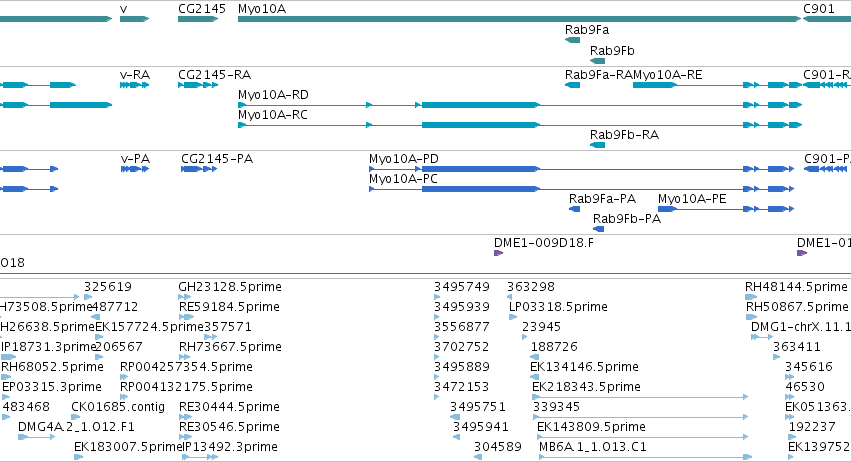Click the purple DME1-009D18.F arrow glyph
Viewport: 851px width, 462px height.
498,253
